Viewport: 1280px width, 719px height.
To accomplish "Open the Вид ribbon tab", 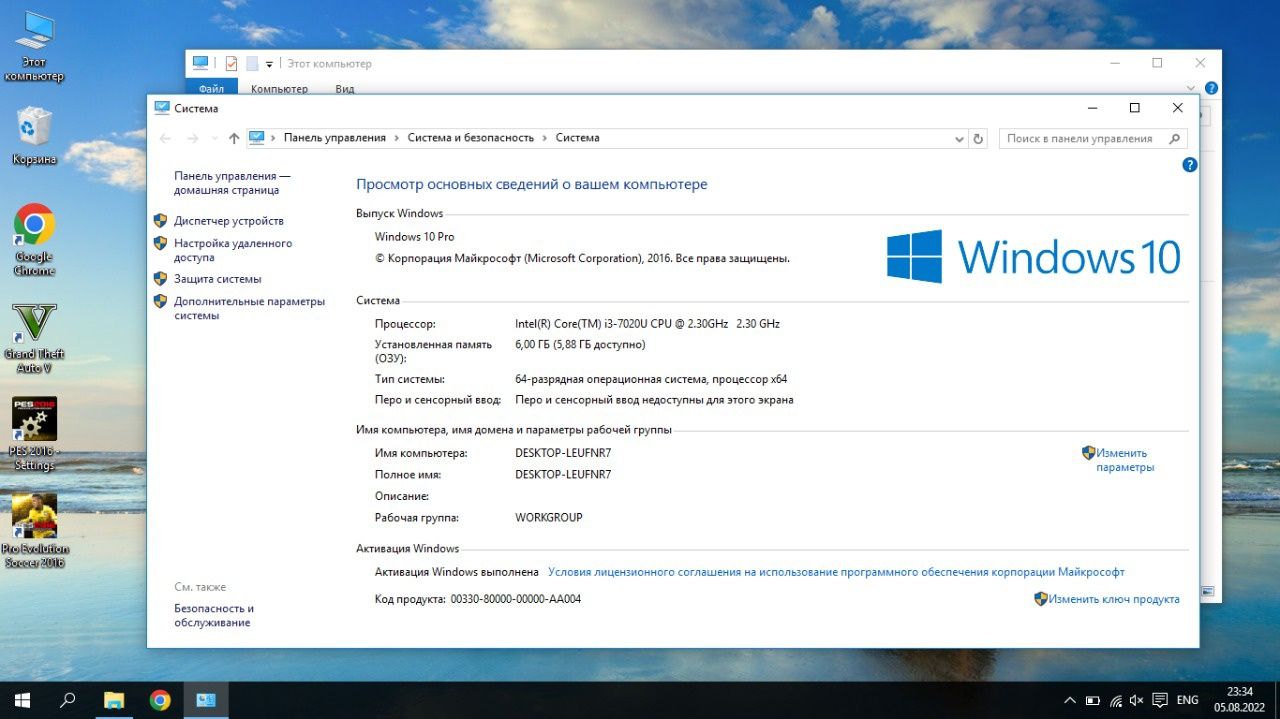I will (345, 89).
